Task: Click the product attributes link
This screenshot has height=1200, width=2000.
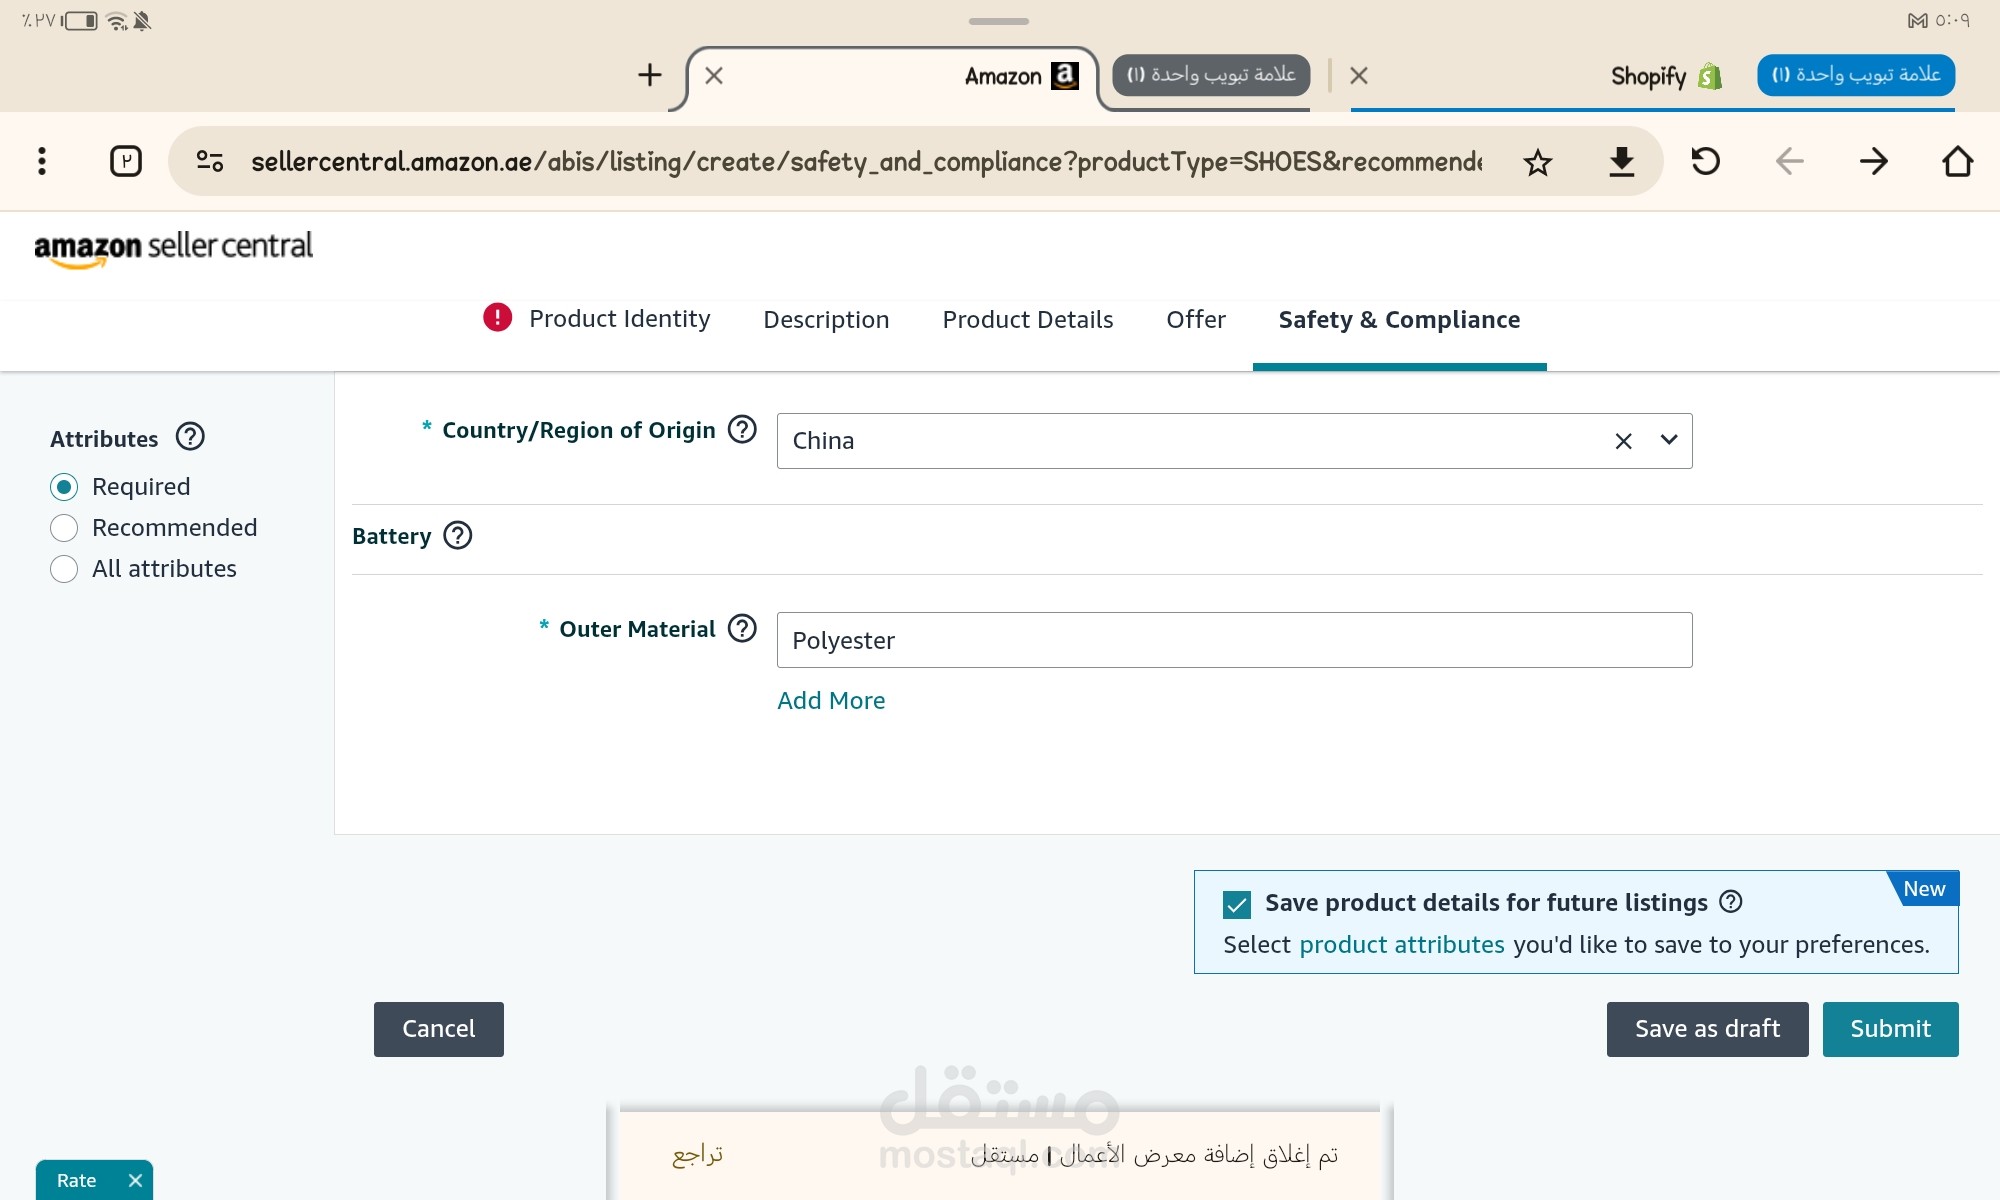Action: pyautogui.click(x=1401, y=945)
